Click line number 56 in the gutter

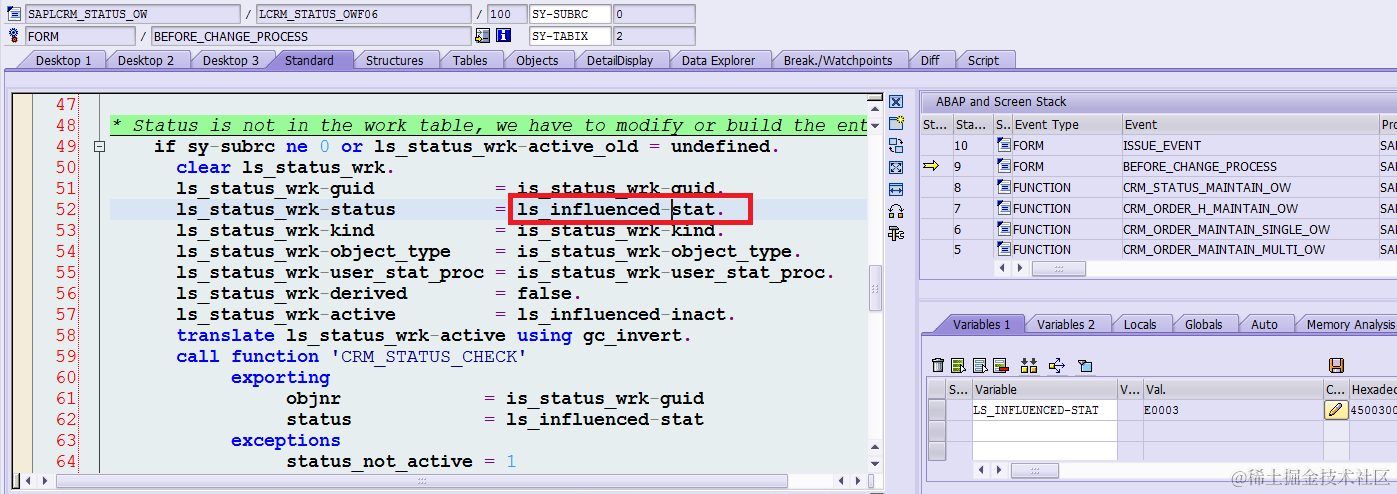[x=65, y=294]
